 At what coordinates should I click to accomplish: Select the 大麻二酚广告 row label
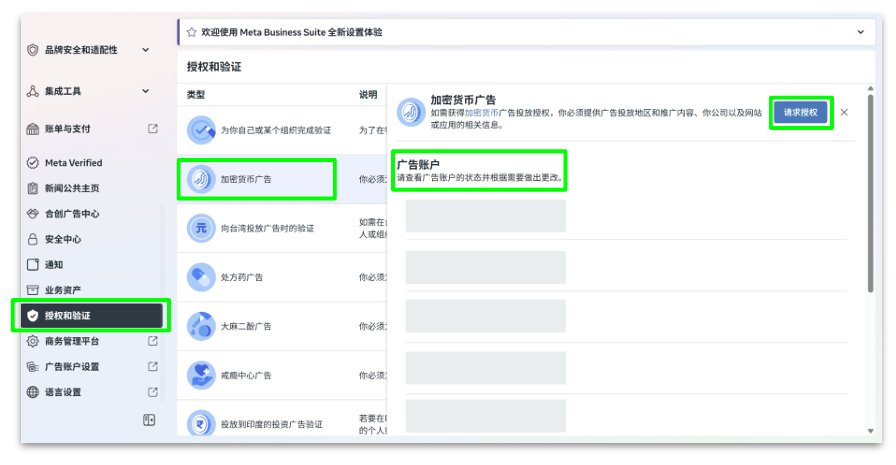pos(246,327)
